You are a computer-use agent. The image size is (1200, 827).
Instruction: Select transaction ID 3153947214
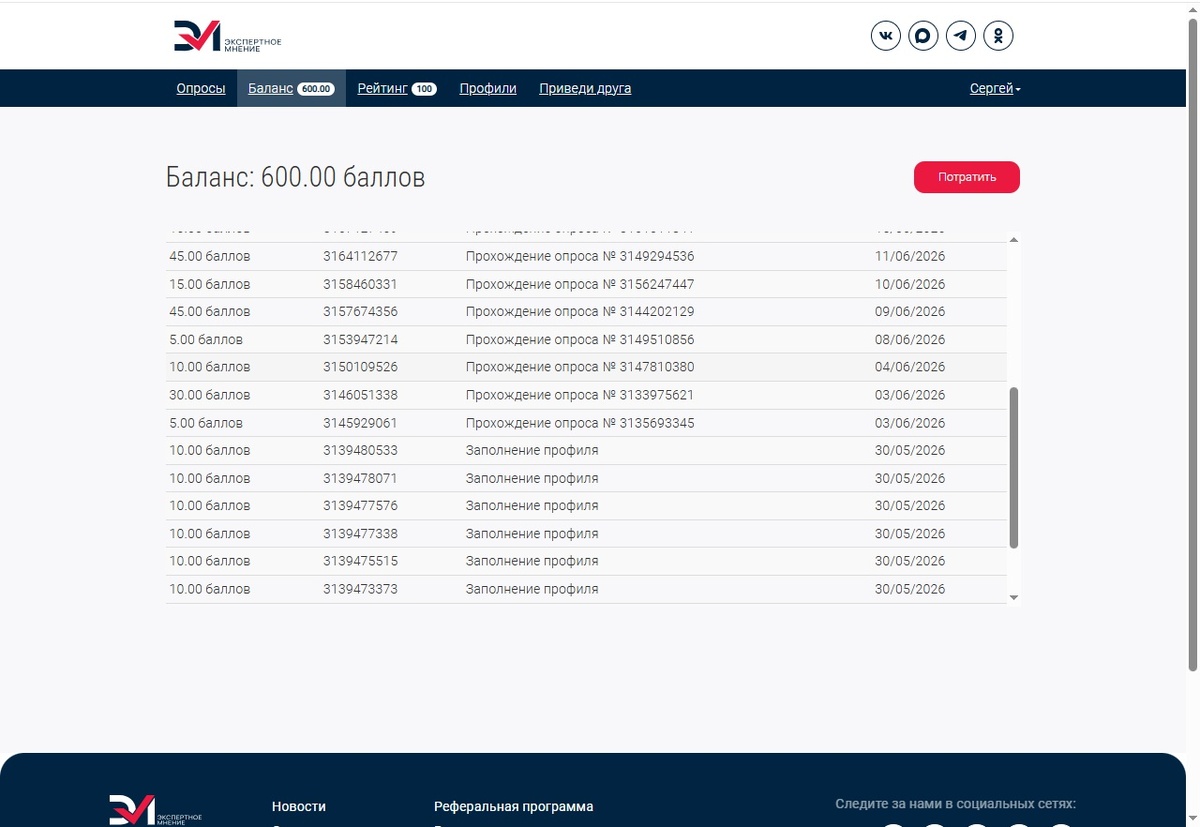coord(360,339)
